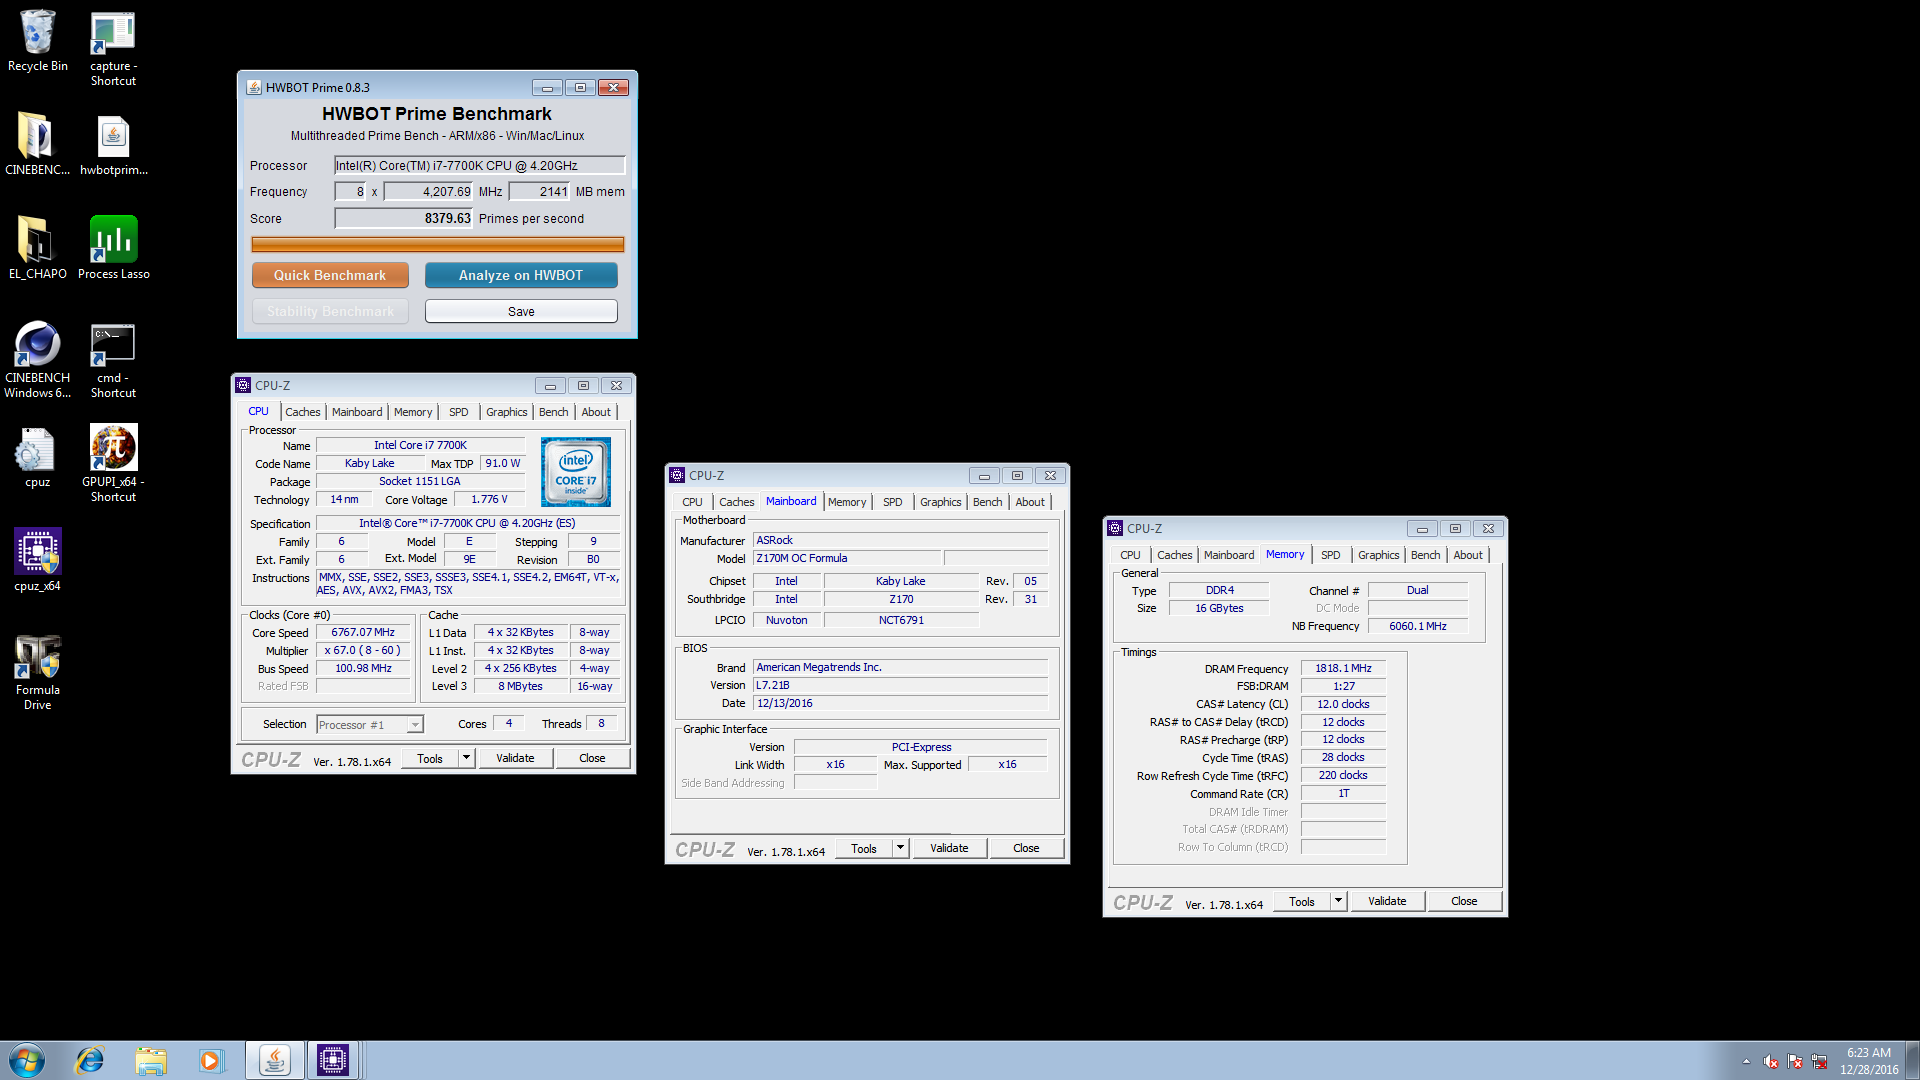Expand Tools dropdown arrow in CPU window
The height and width of the screenshot is (1080, 1920).
click(x=466, y=758)
